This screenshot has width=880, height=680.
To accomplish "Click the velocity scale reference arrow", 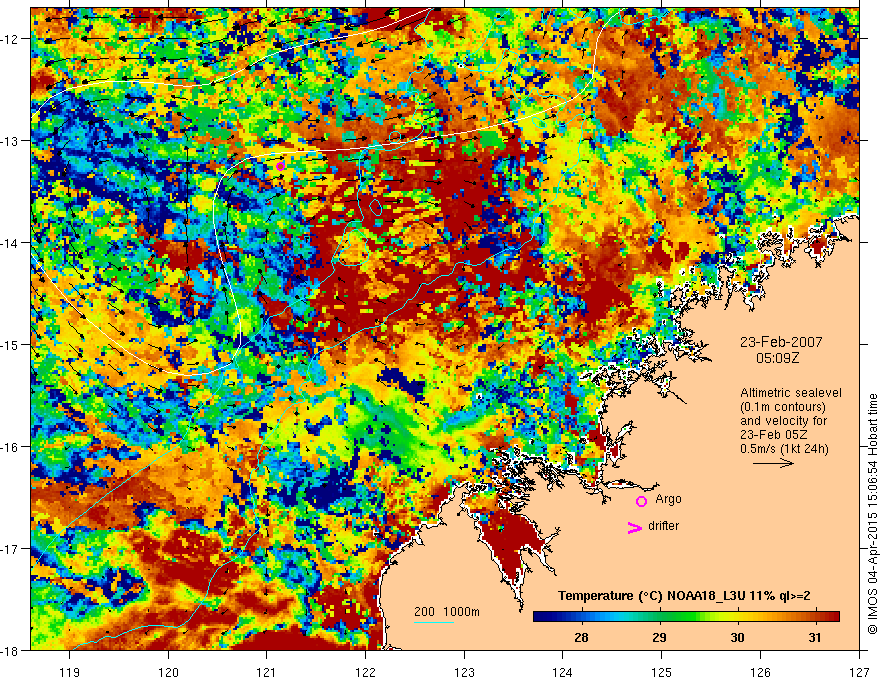I will click(773, 463).
